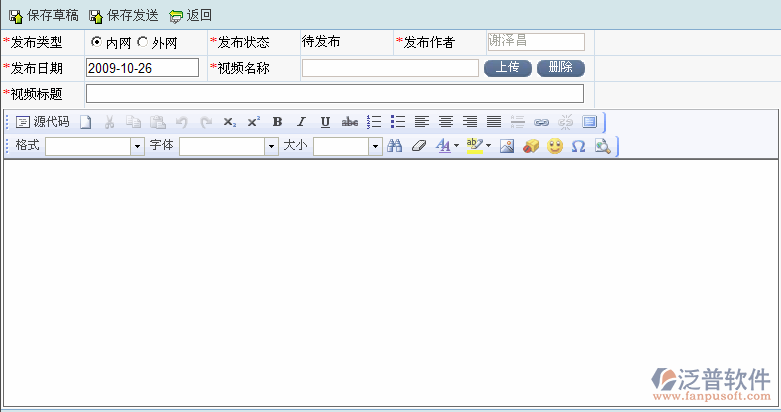The image size is (781, 412).
Task: Open the 字体 font dropdown
Action: 271,146
